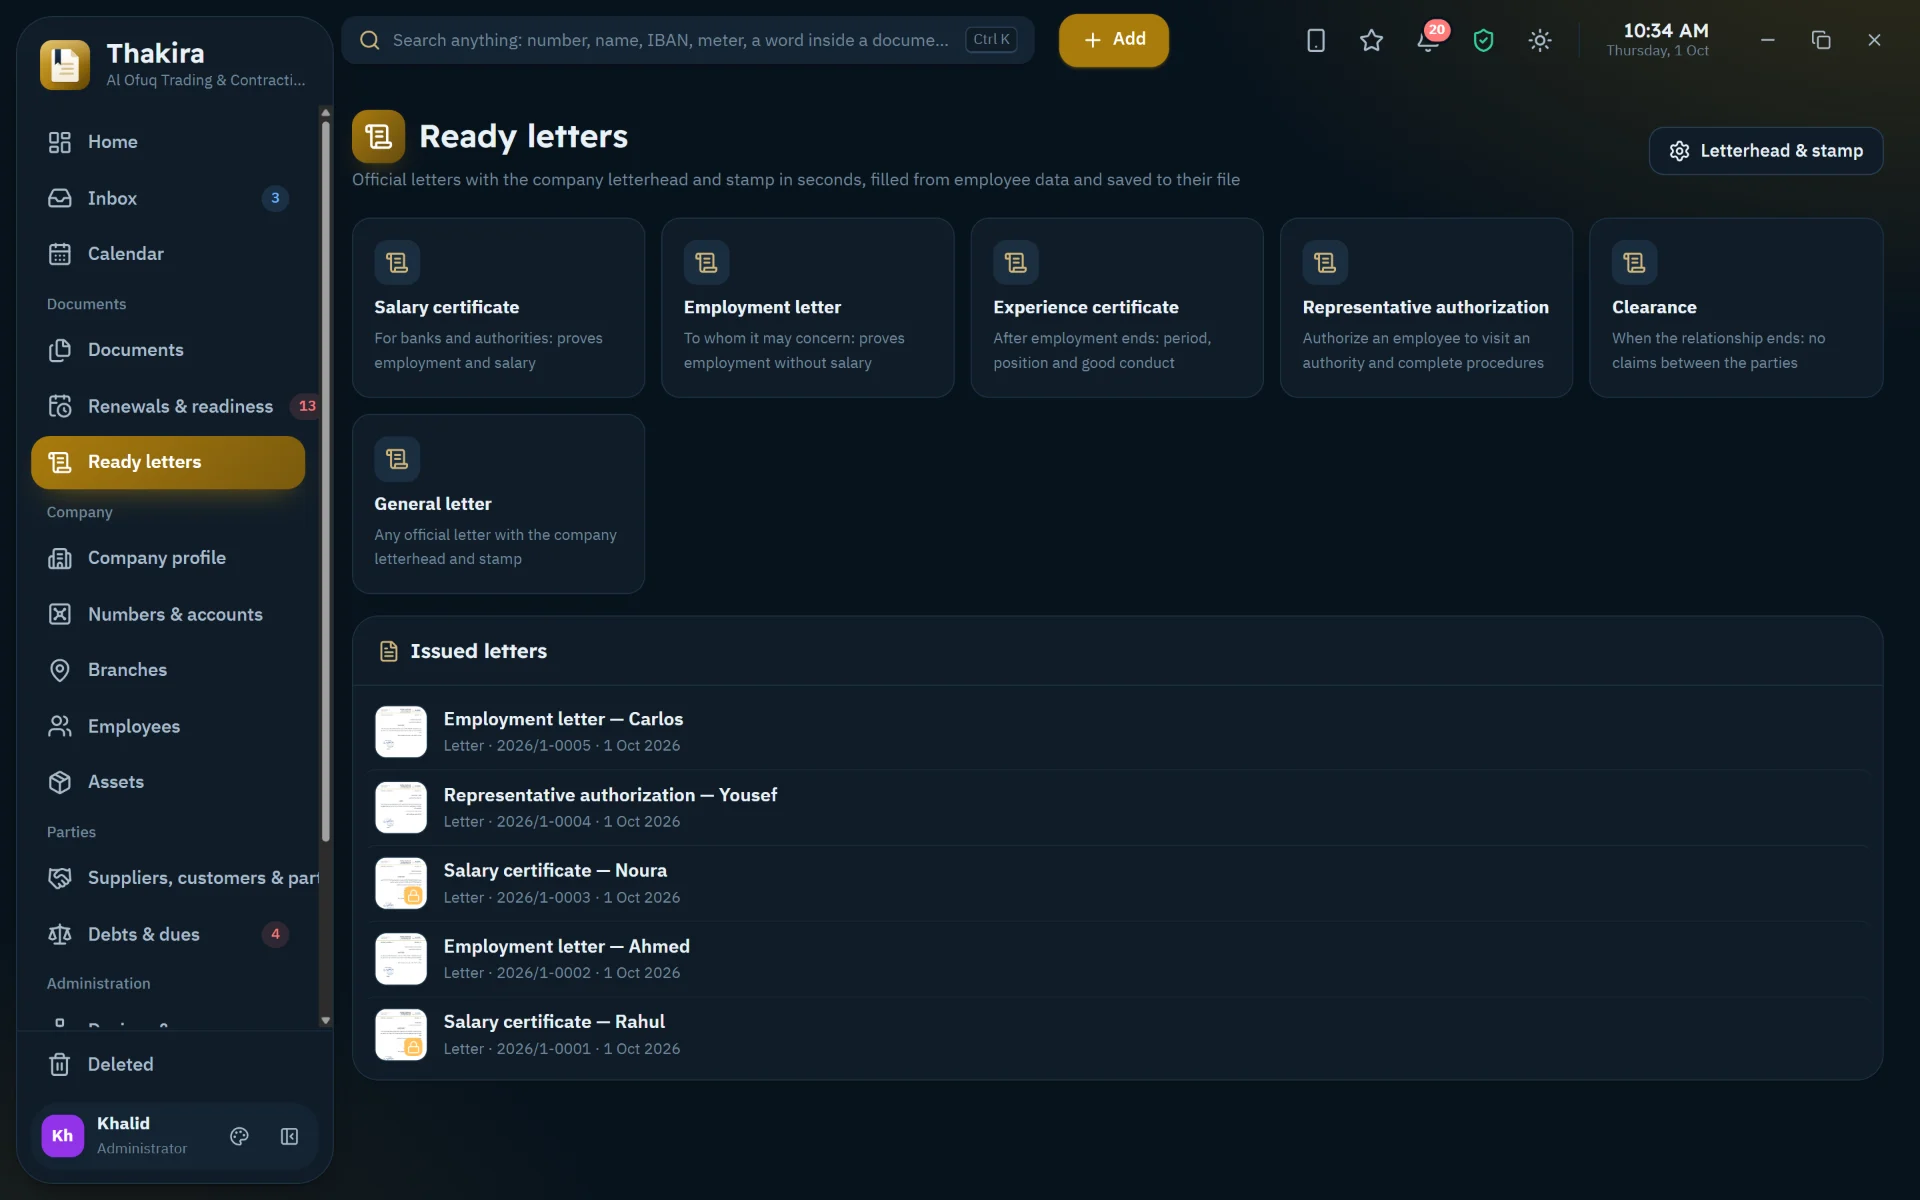Screen dimensions: 1920x1200
Task: Select the text "Employment letter — Ahmed"
Action: tap(566, 946)
